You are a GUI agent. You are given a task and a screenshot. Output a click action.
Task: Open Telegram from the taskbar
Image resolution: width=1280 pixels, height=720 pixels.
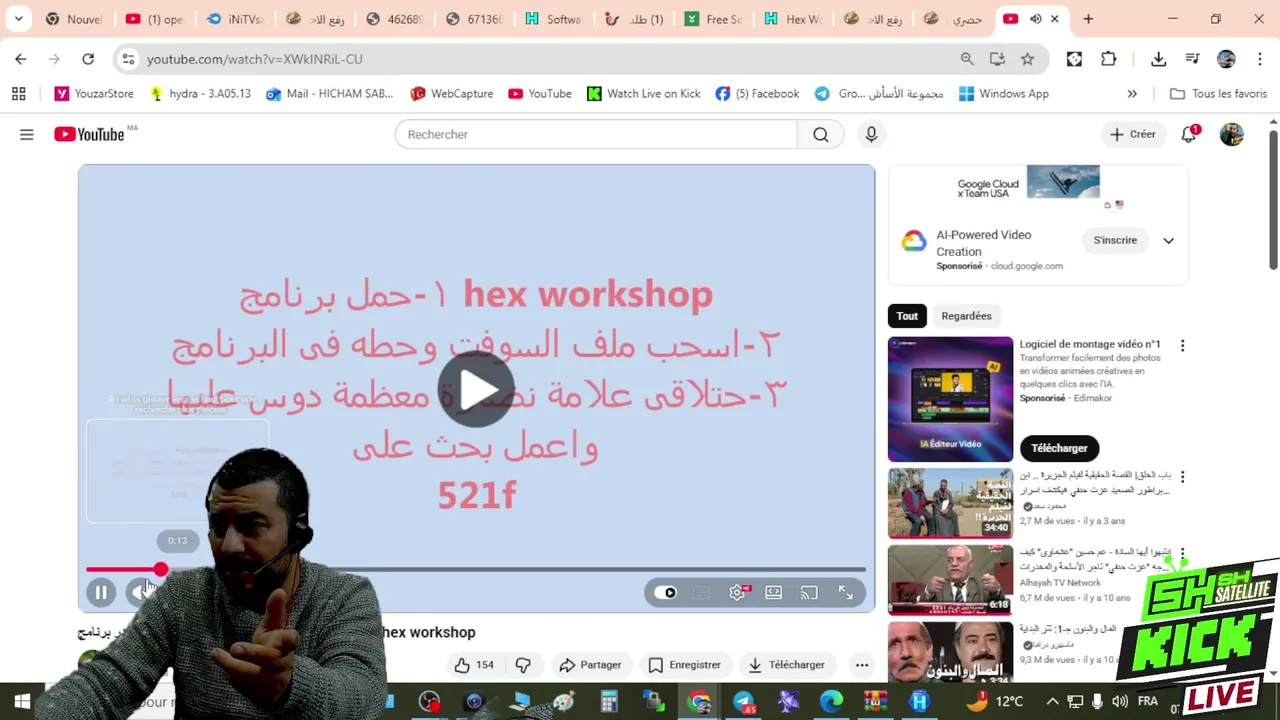tap(744, 702)
